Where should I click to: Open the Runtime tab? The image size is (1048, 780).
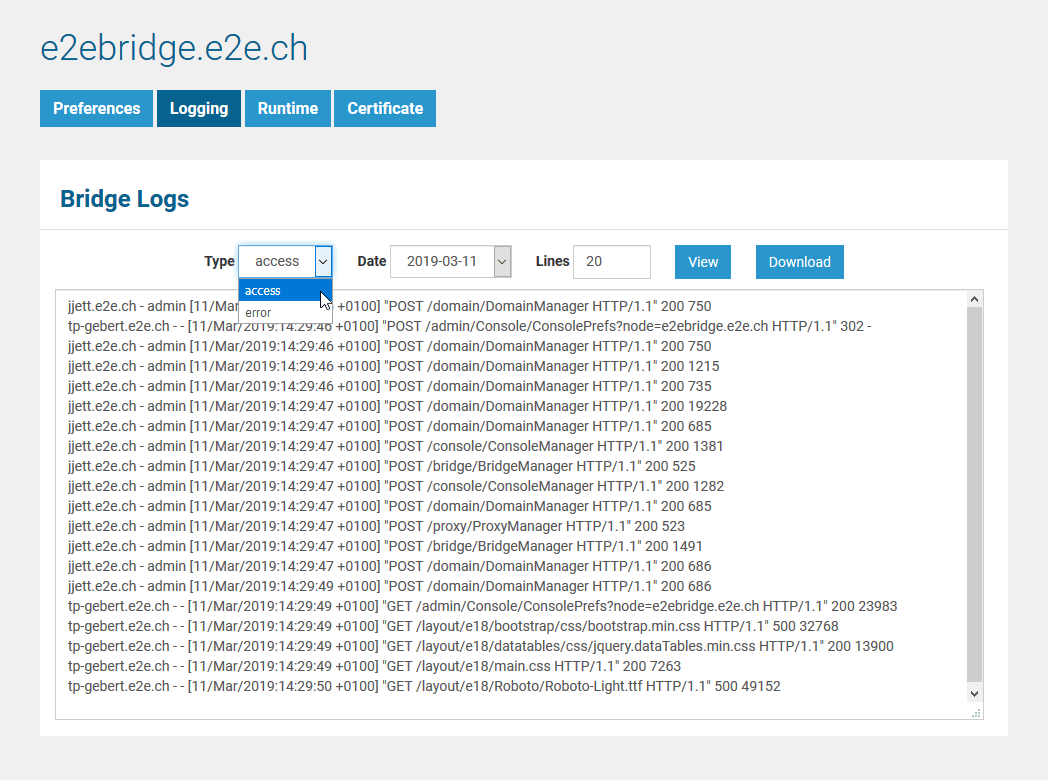[x=287, y=108]
